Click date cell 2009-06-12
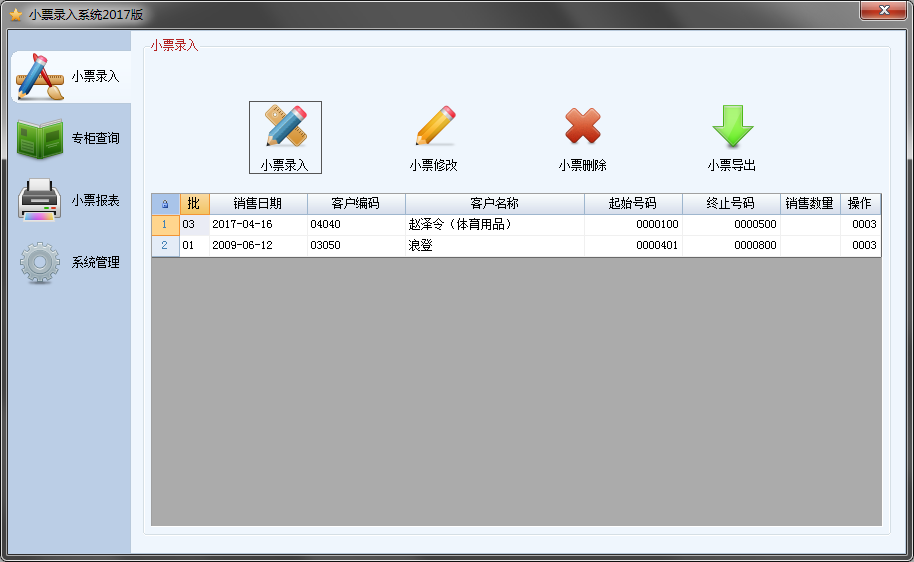This screenshot has width=914, height=562. click(x=258, y=246)
